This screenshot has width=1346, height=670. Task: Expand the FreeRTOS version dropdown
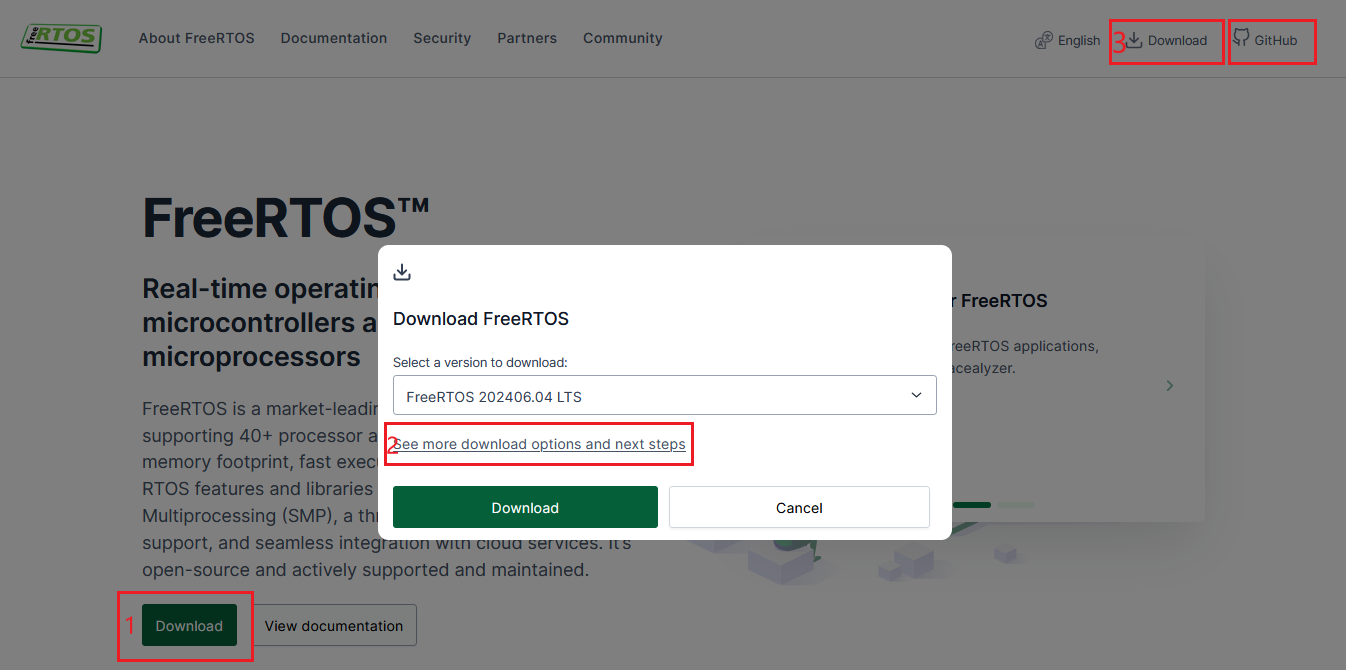click(x=665, y=395)
